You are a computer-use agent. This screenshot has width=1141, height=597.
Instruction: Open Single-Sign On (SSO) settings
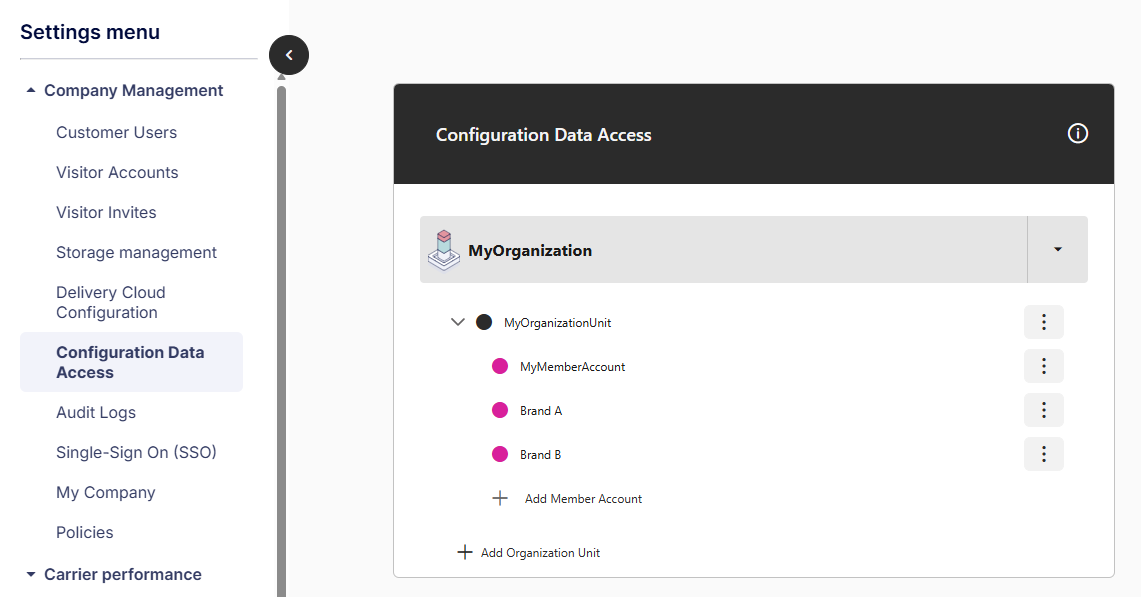pos(136,452)
